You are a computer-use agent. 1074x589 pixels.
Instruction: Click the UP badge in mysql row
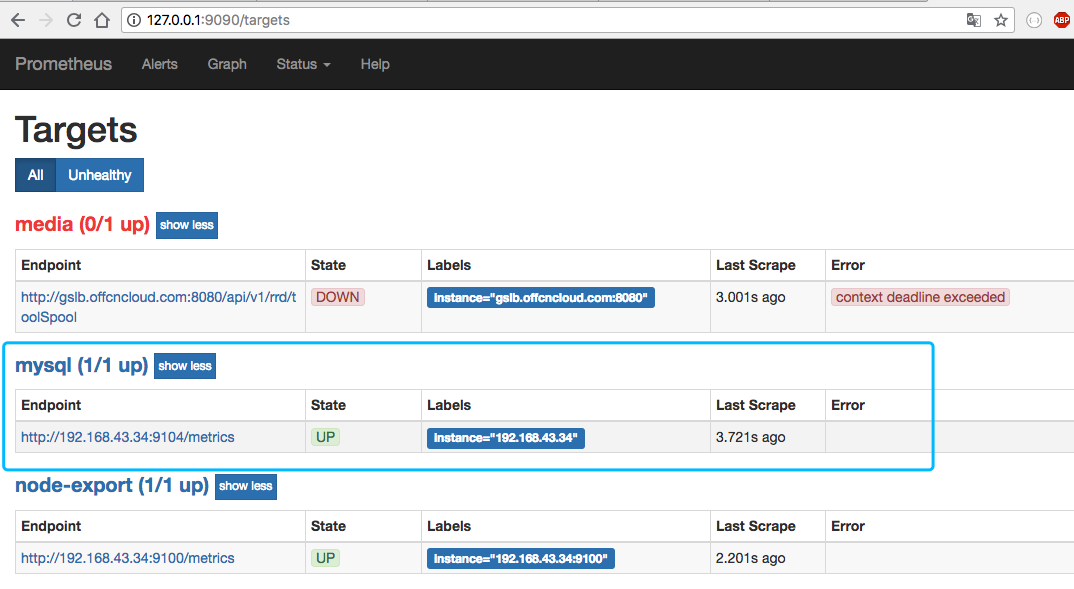[x=325, y=437]
